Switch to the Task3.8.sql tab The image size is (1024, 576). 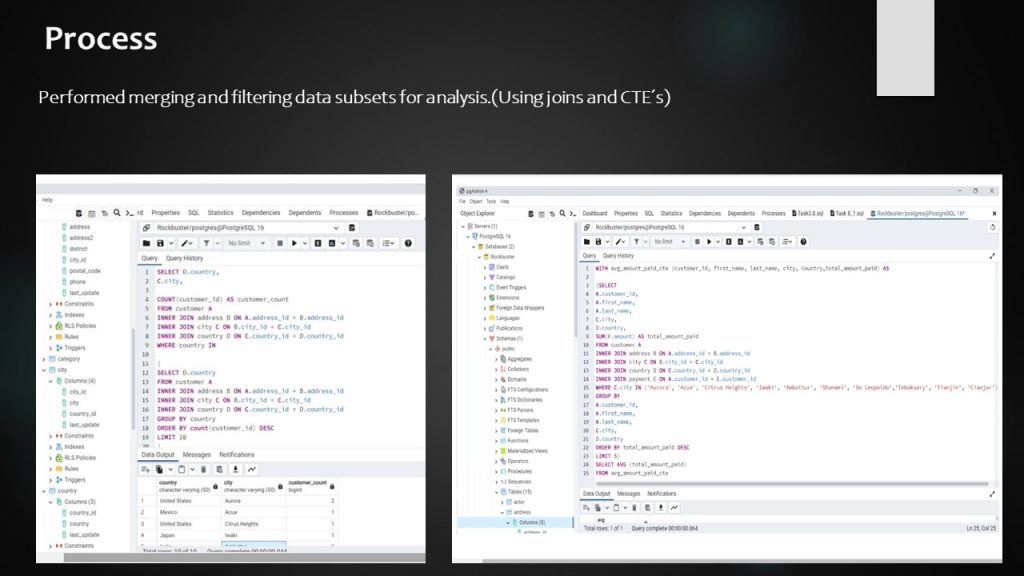point(808,213)
